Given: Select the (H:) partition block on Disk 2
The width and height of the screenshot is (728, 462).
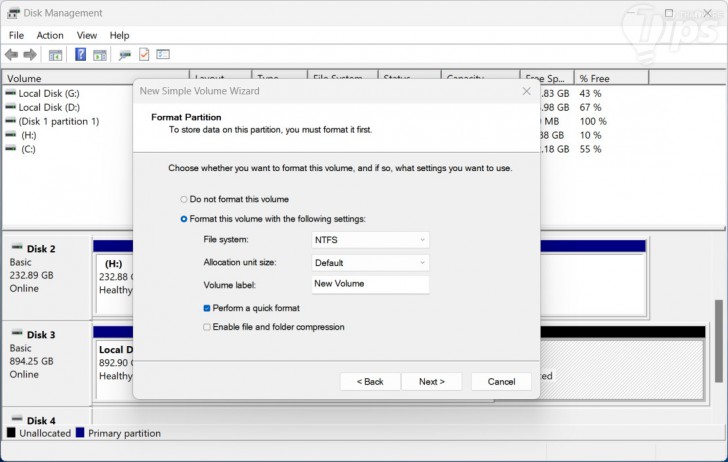Looking at the screenshot, I should (x=115, y=284).
